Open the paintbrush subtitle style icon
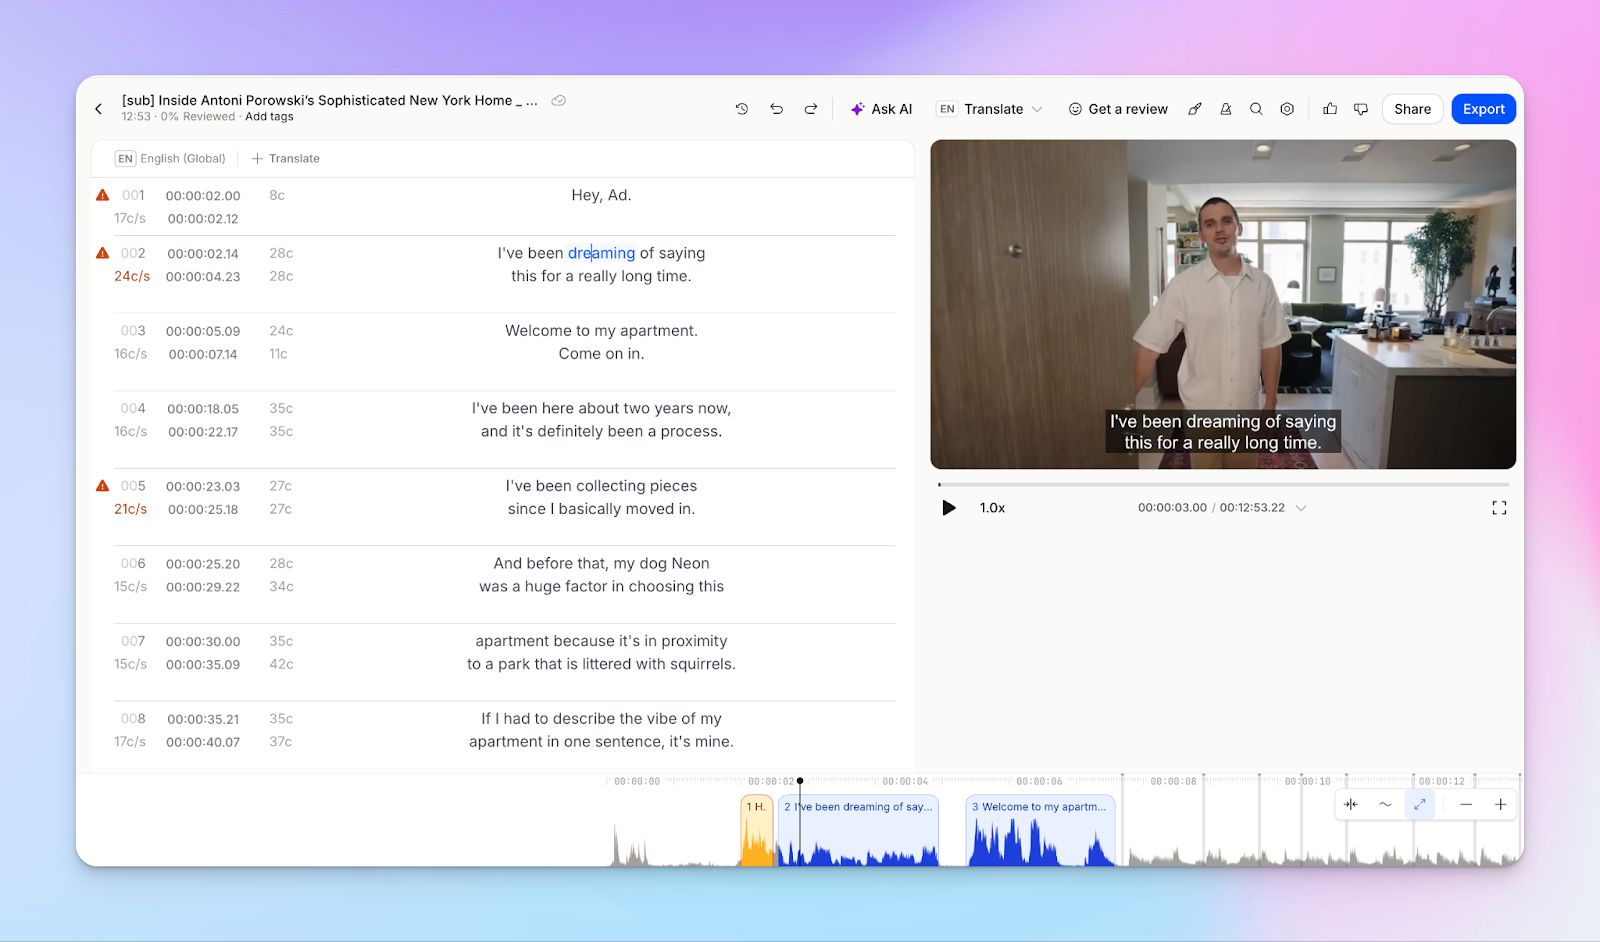The image size is (1600, 942). tap(1195, 109)
